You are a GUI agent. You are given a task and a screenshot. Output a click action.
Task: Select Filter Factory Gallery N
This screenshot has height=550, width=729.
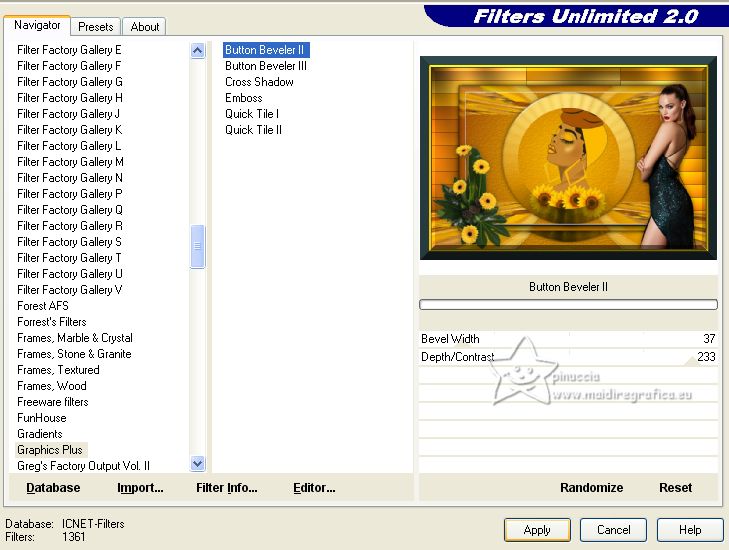[70, 178]
